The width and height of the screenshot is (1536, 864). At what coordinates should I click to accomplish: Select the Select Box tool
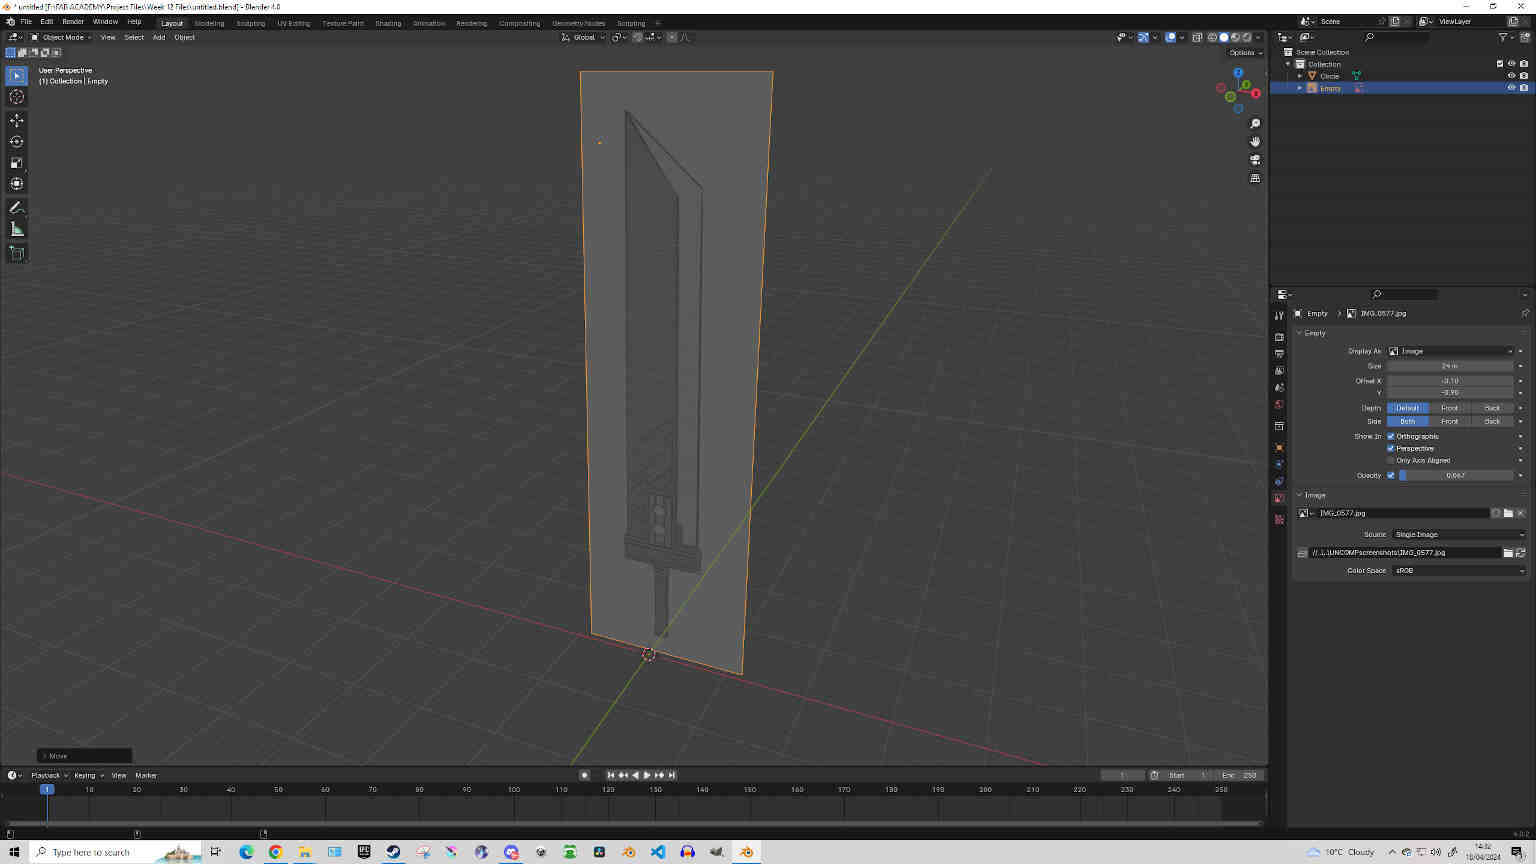17,76
